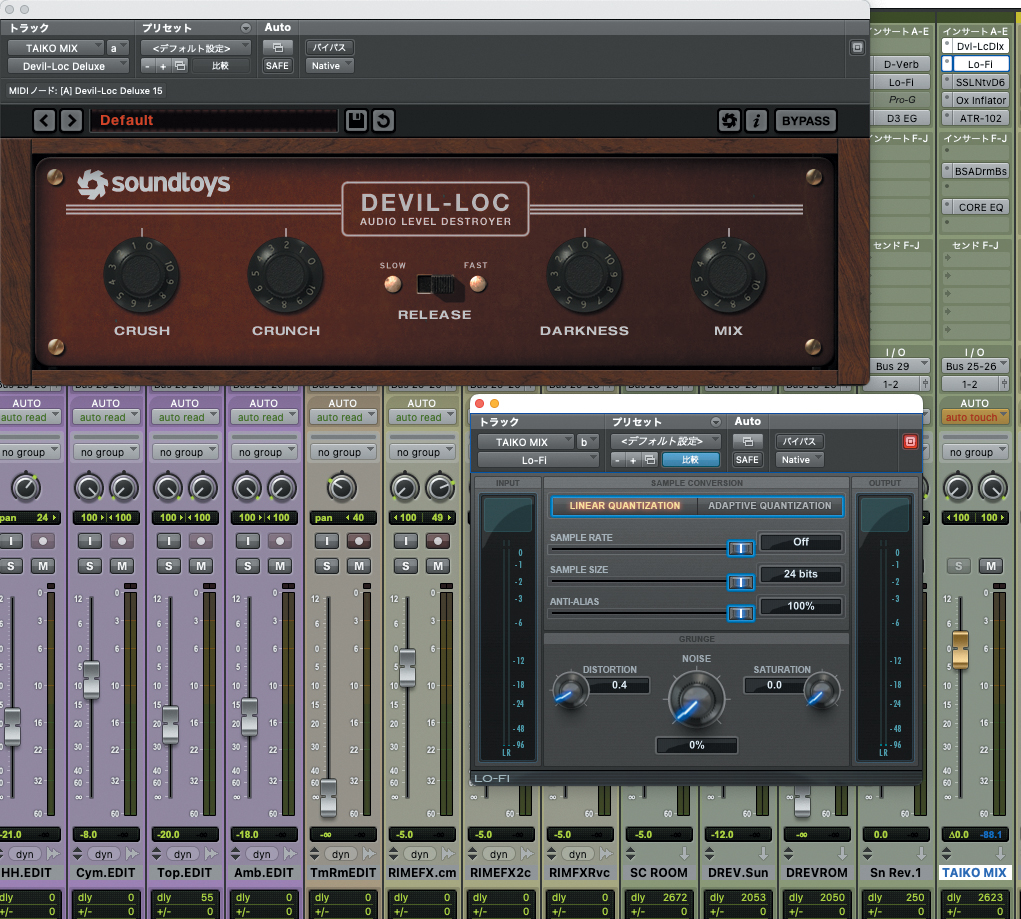Click the Sample Size 24 bits field
This screenshot has height=919, width=1021.
(x=800, y=574)
